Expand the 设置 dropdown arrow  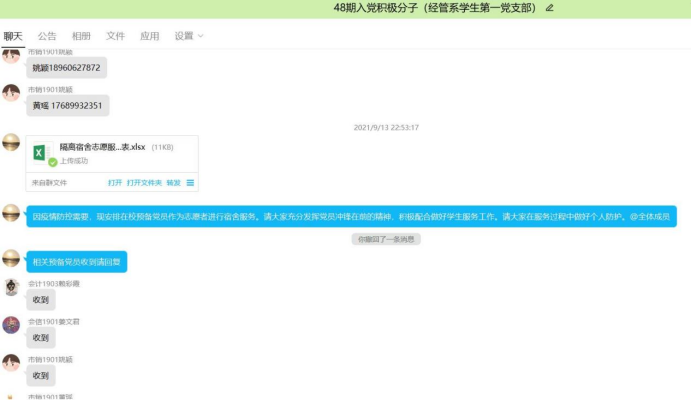coord(200,36)
